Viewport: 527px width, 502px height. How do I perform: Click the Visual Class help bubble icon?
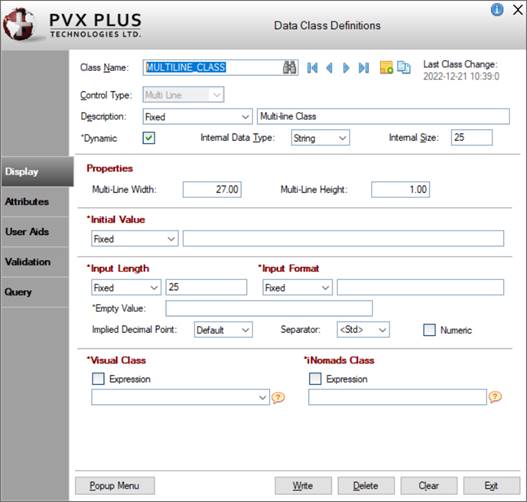278,398
